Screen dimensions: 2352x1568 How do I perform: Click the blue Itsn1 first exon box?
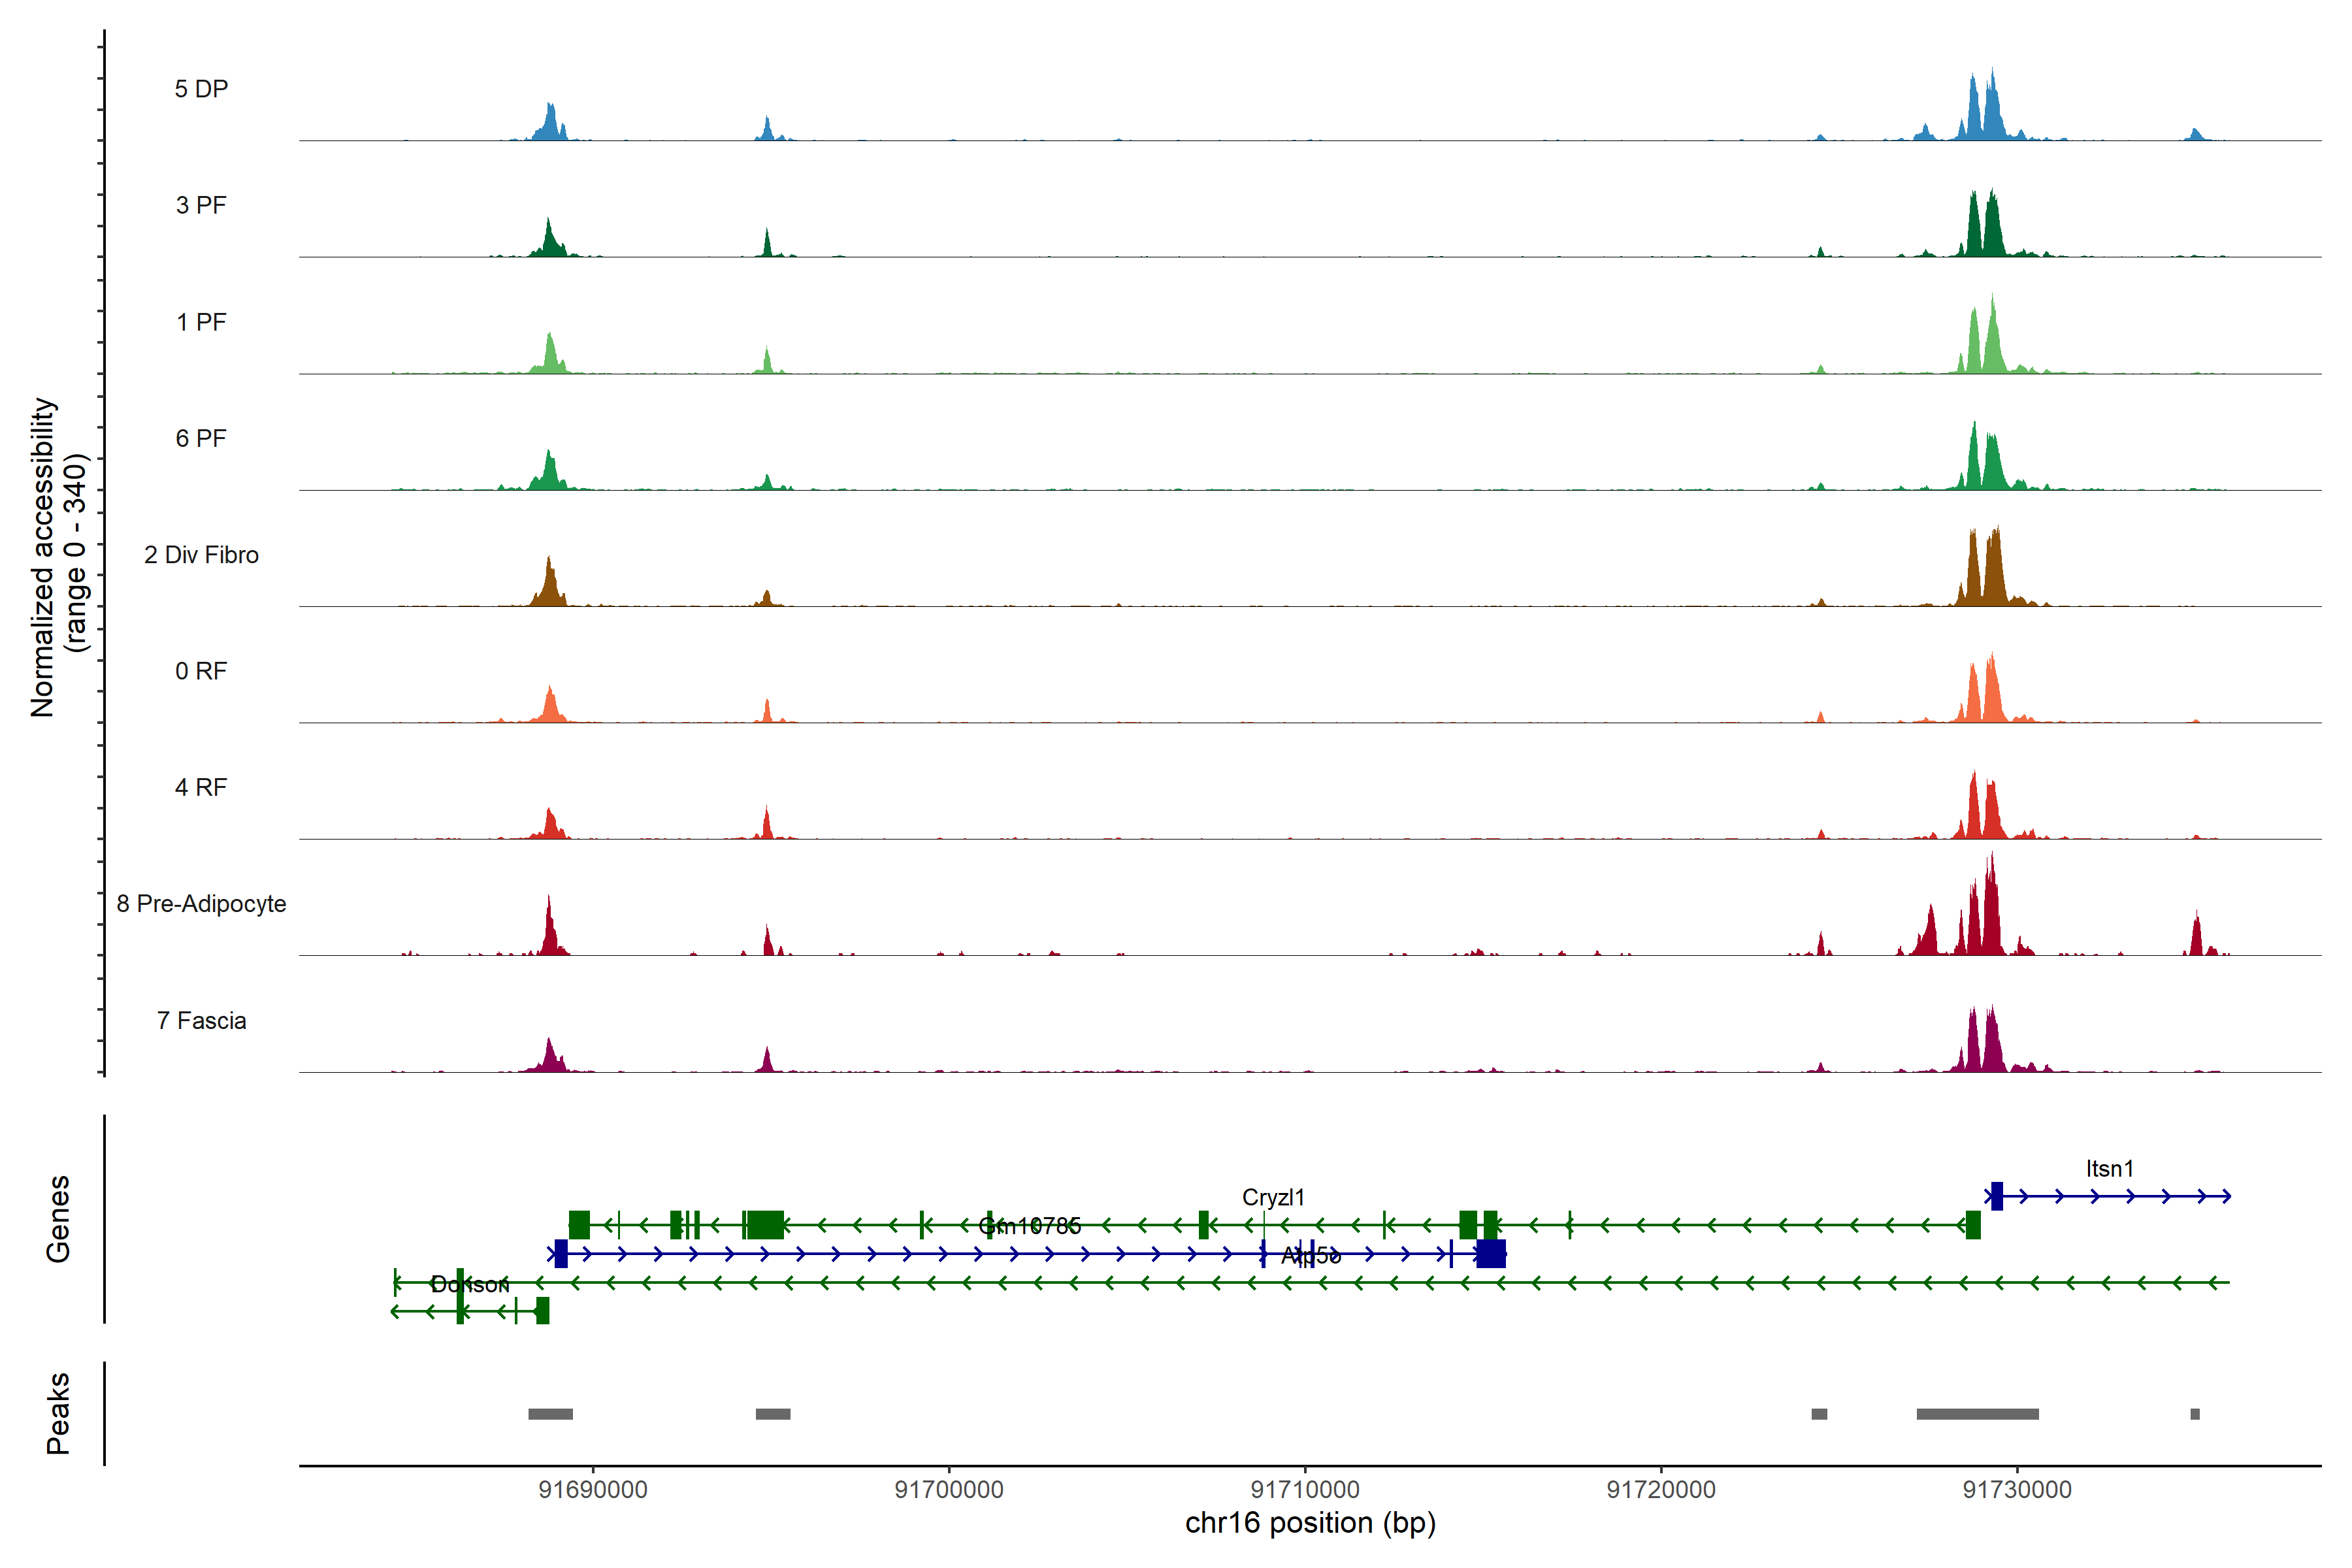pos(1996,1196)
